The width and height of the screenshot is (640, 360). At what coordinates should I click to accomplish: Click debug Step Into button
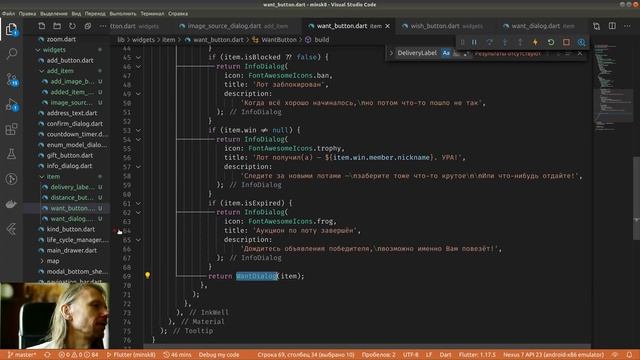(x=505, y=42)
